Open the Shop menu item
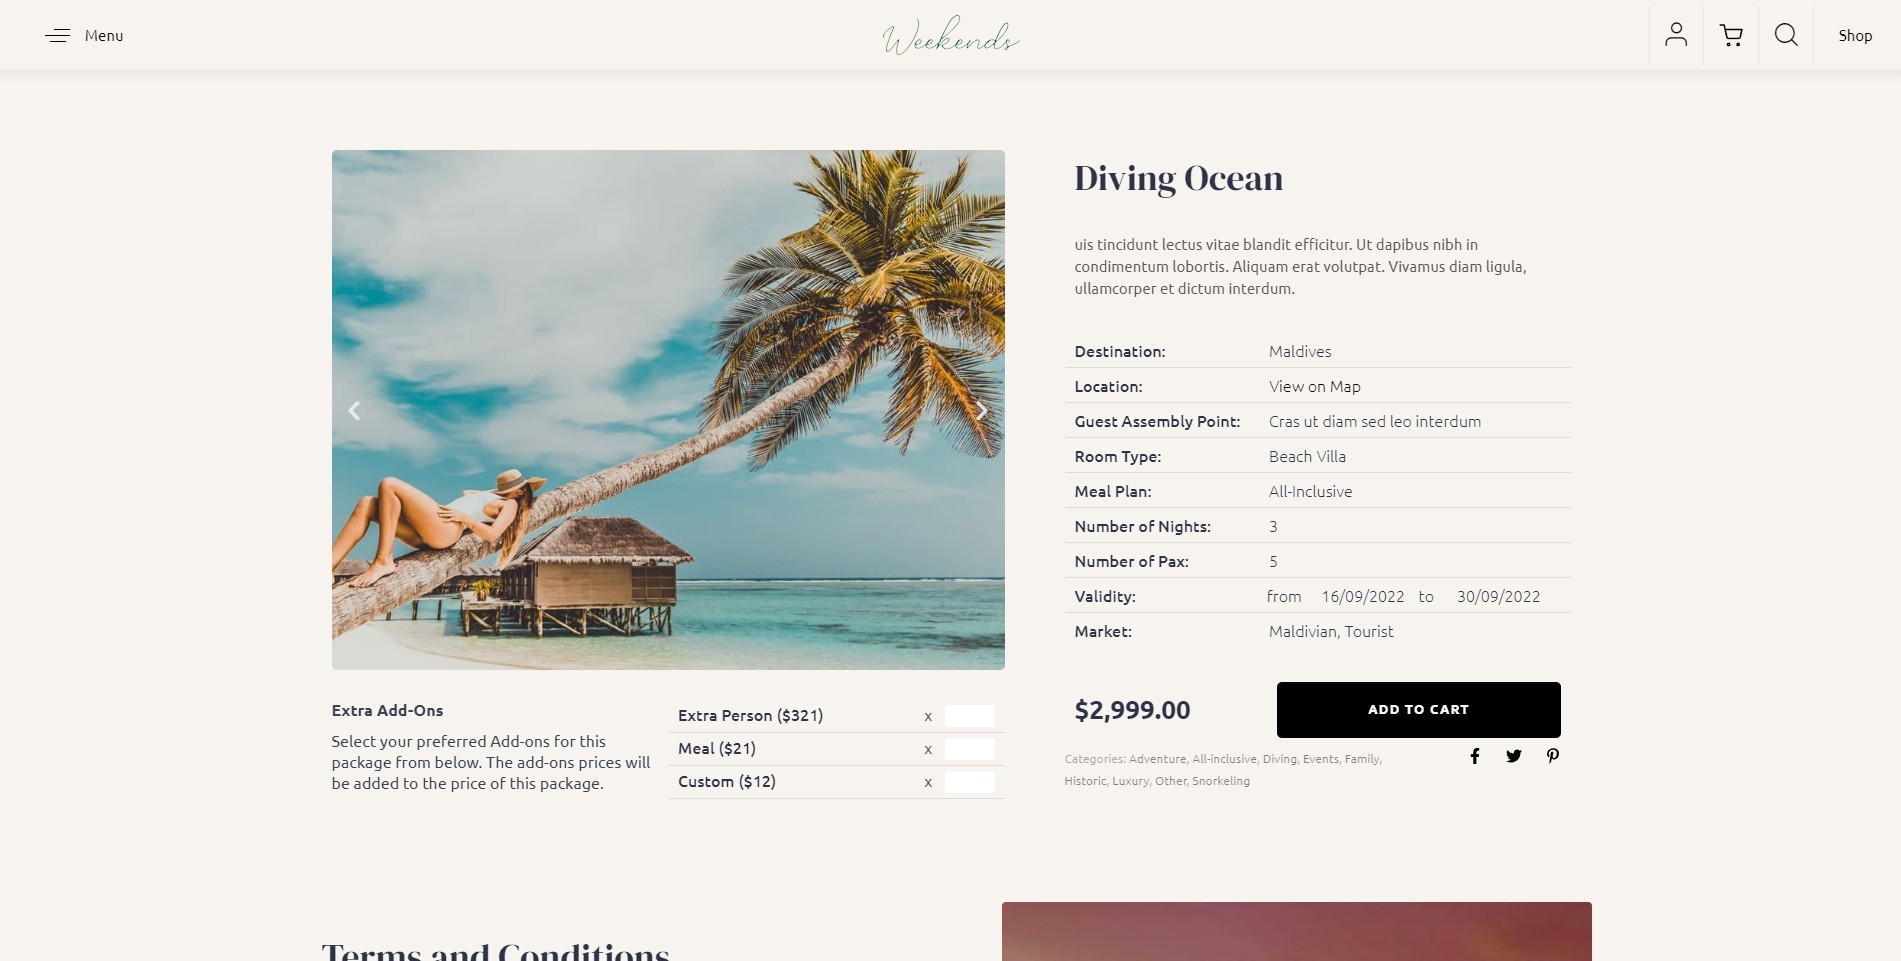 (1855, 36)
